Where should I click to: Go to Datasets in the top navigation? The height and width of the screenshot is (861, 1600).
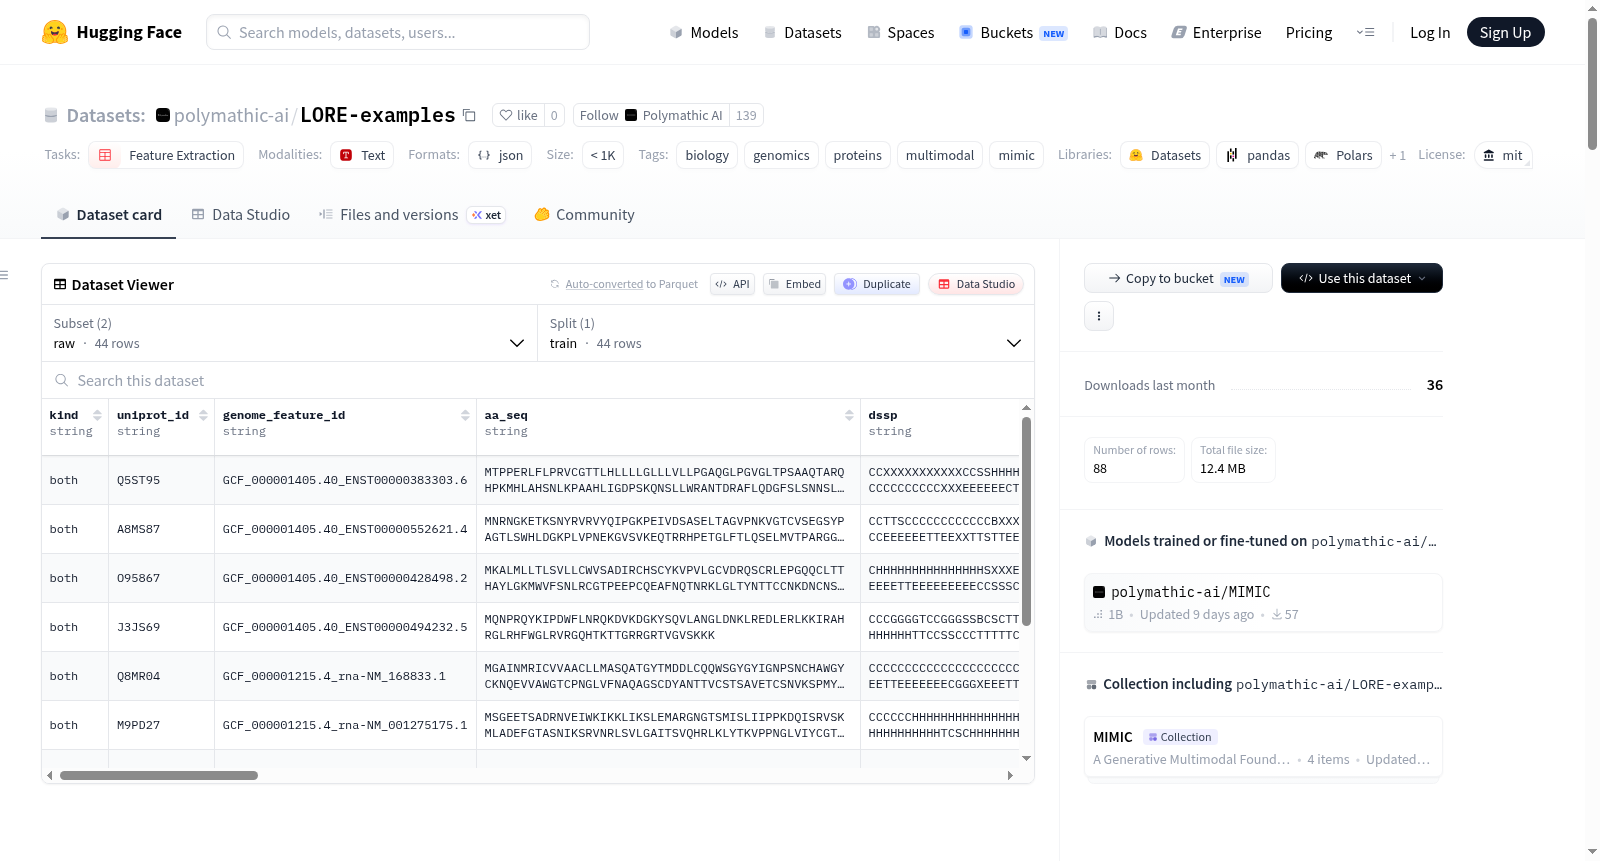(803, 32)
